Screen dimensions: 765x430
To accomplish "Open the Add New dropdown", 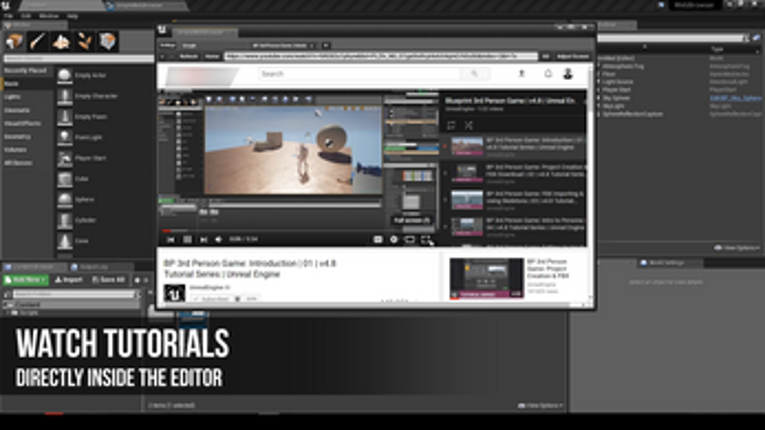I will pos(25,280).
